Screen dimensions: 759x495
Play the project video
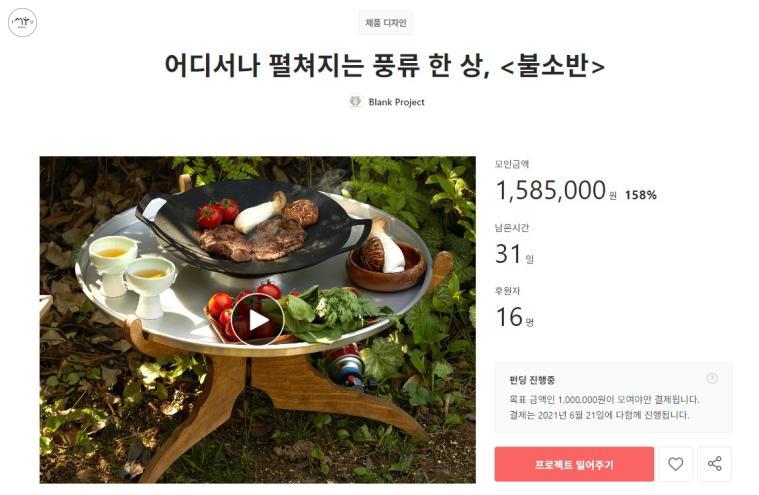pyautogui.click(x=257, y=320)
